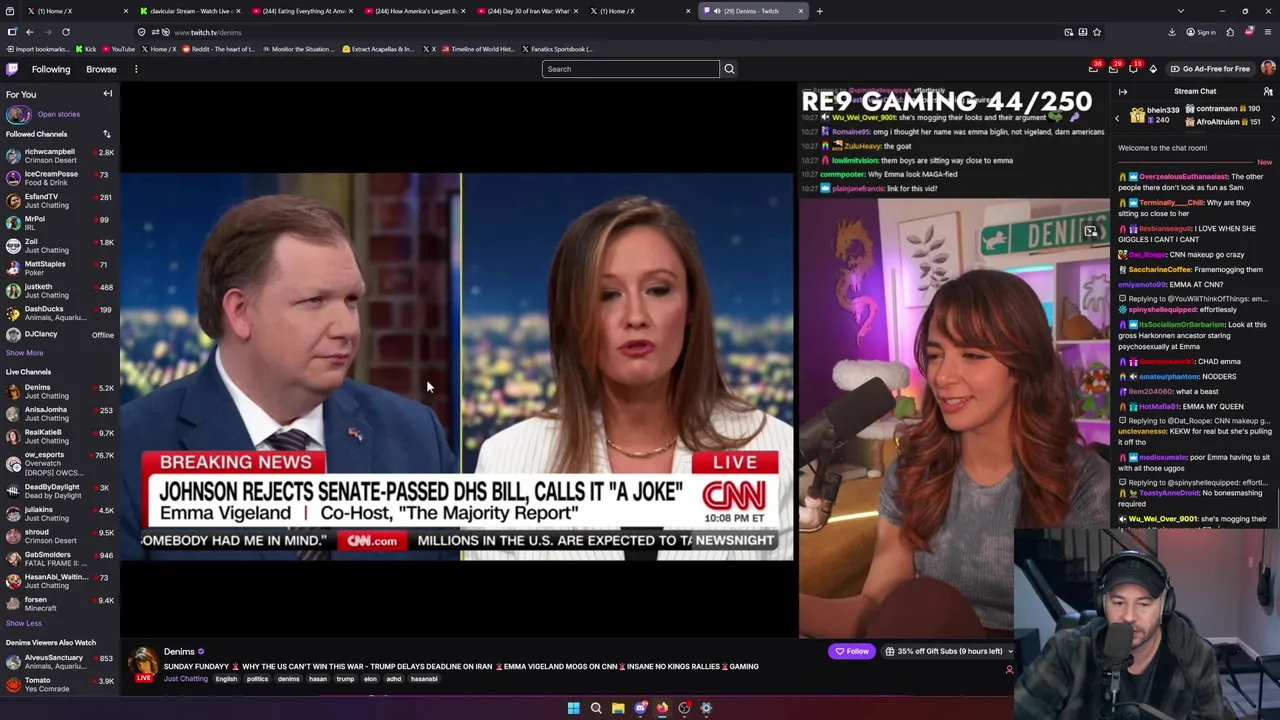Show previous gift leaderboard entries
Image resolution: width=1280 pixels, height=720 pixels.
1117,118
